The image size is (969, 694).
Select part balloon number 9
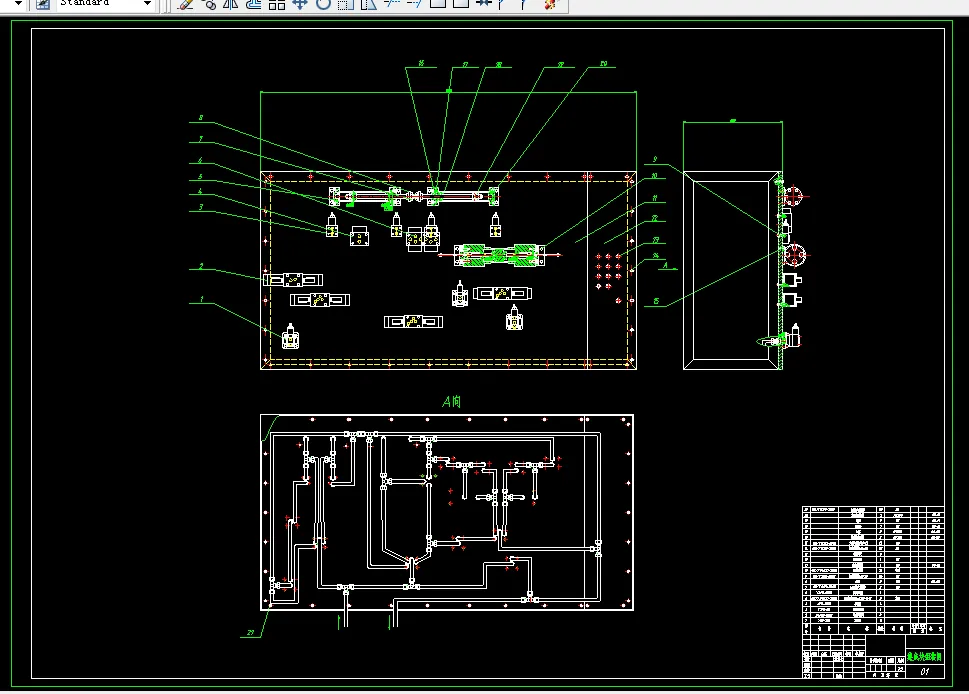tap(655, 159)
